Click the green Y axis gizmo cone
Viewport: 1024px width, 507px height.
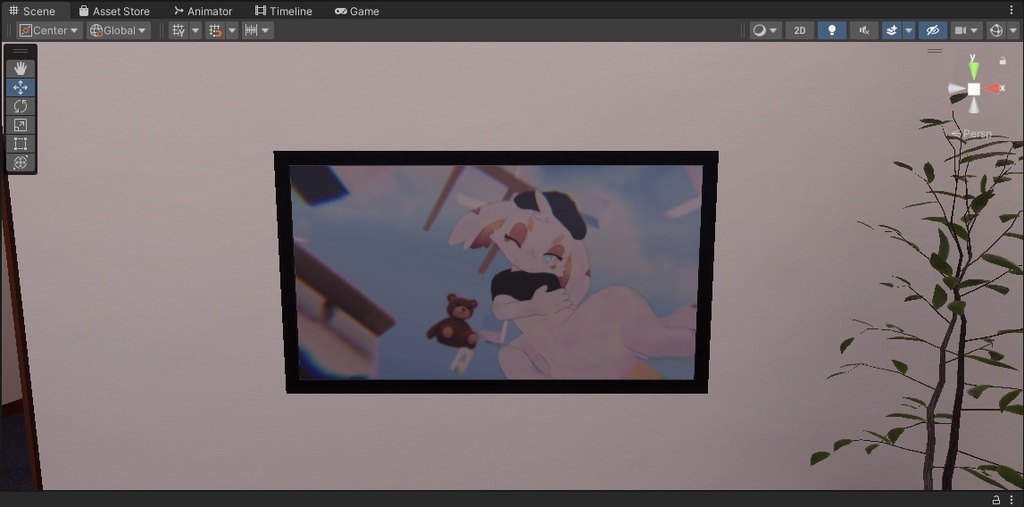tap(974, 70)
